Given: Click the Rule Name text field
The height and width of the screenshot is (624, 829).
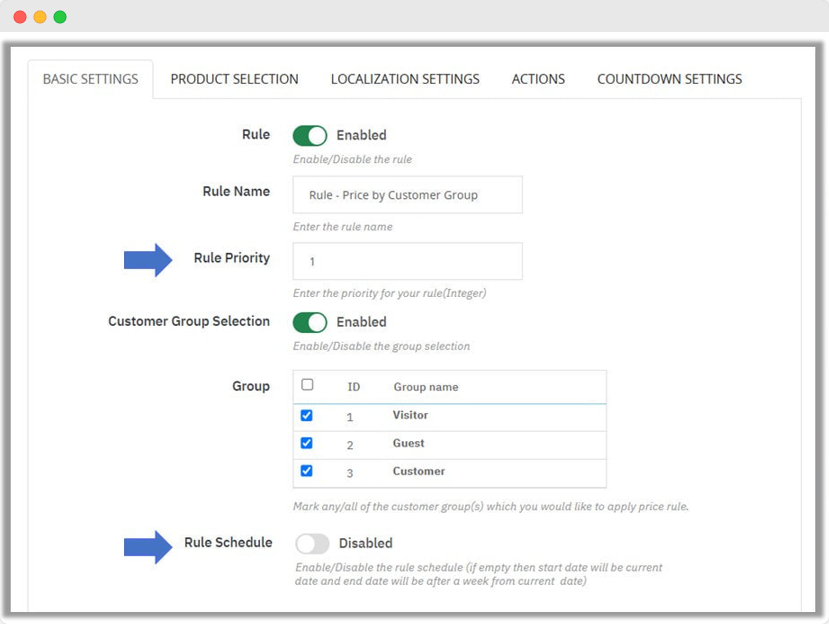Looking at the screenshot, I should 407,195.
